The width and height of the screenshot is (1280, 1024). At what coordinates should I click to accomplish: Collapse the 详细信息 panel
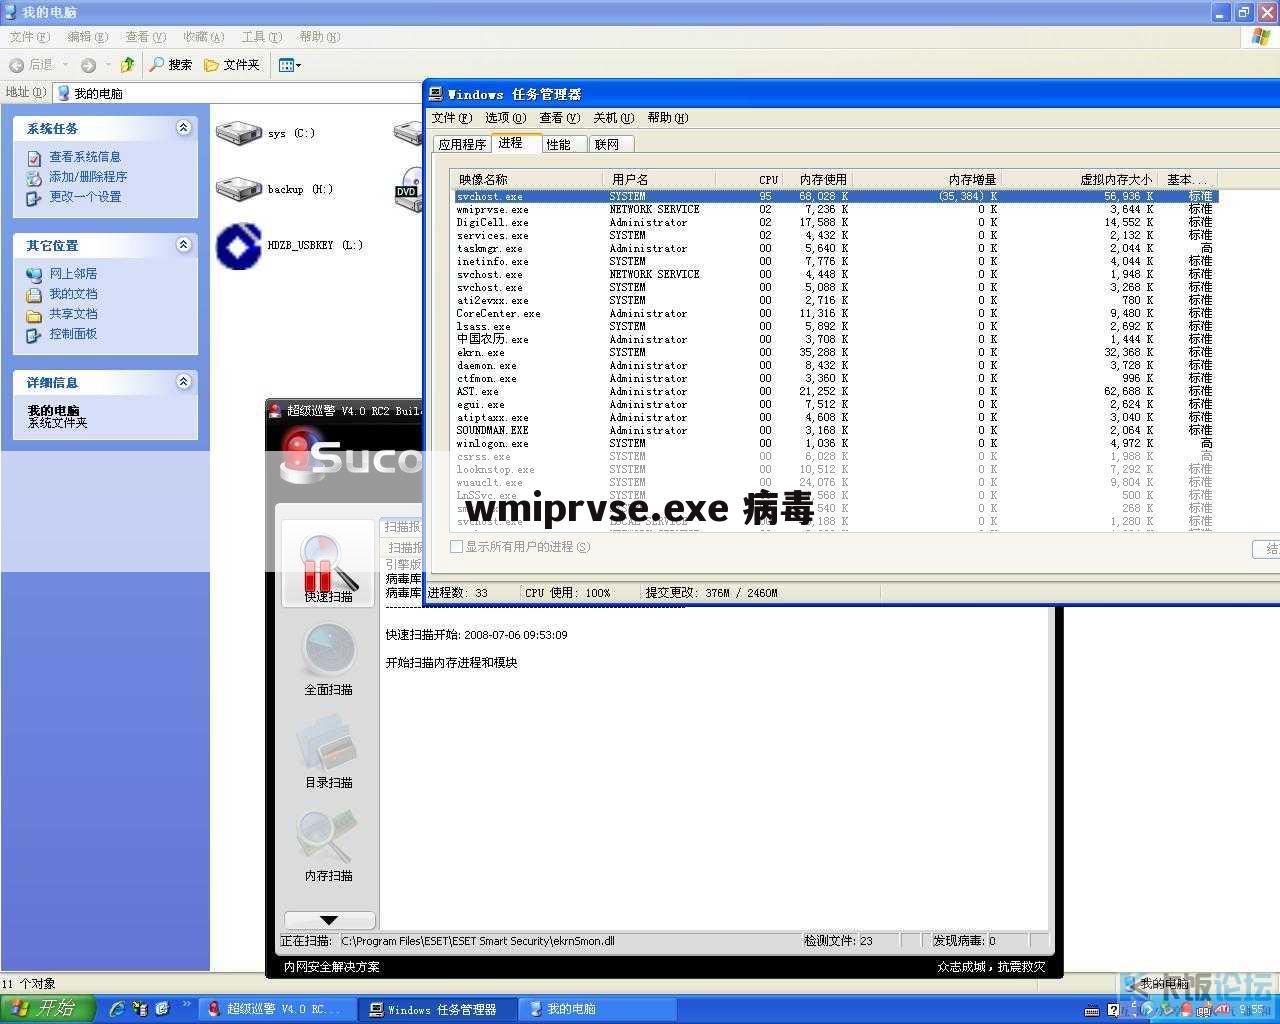coord(183,382)
